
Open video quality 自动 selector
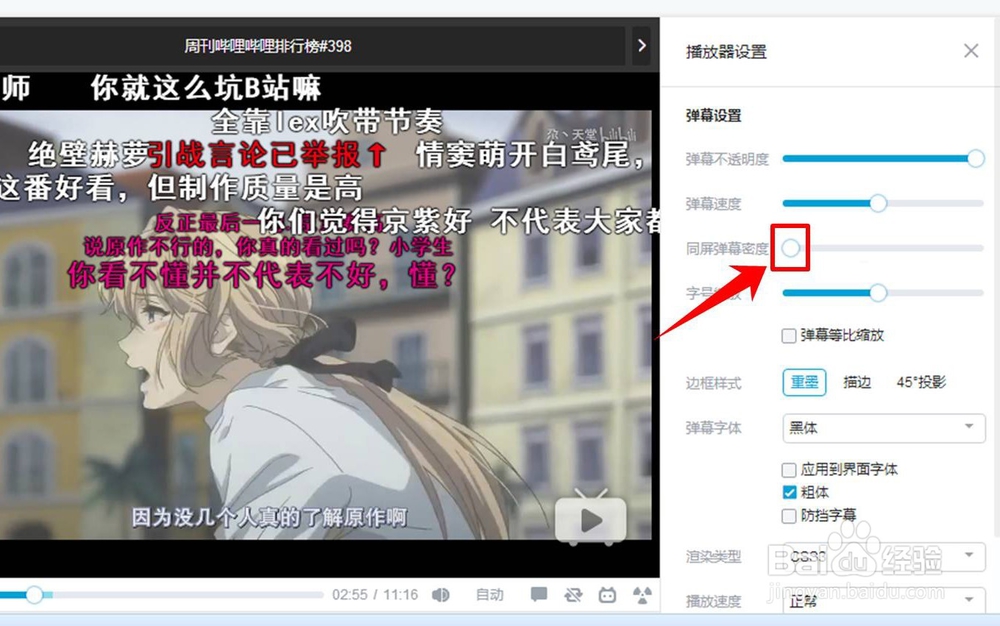[x=489, y=595]
